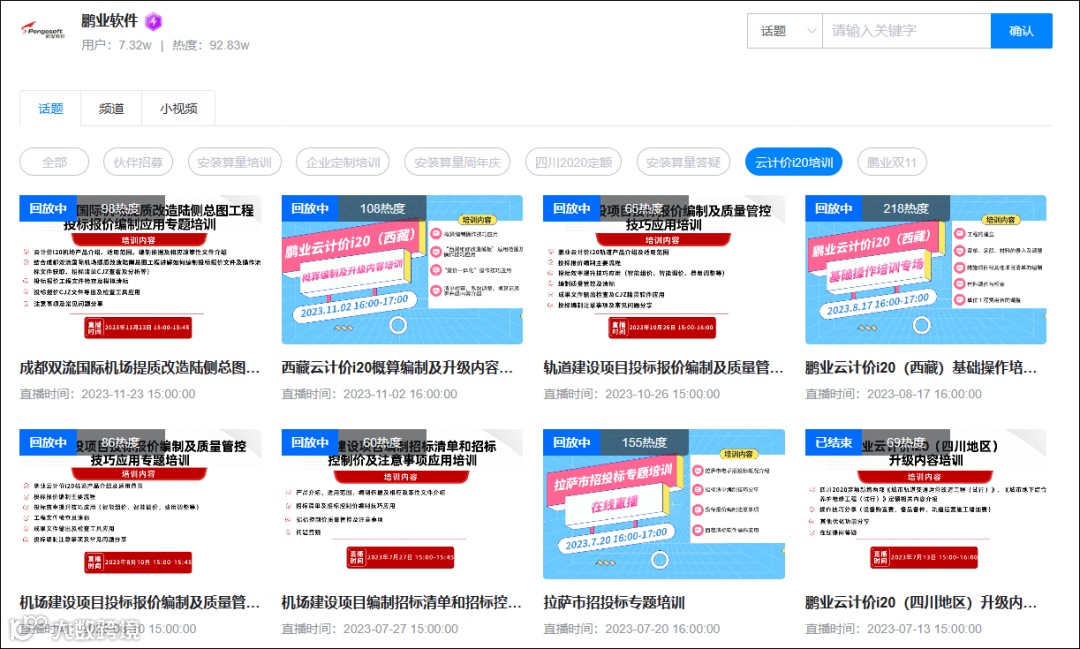Click the title 轨道建设项目投标报价编制及质量管…
The image size is (1080, 649).
tap(663, 368)
